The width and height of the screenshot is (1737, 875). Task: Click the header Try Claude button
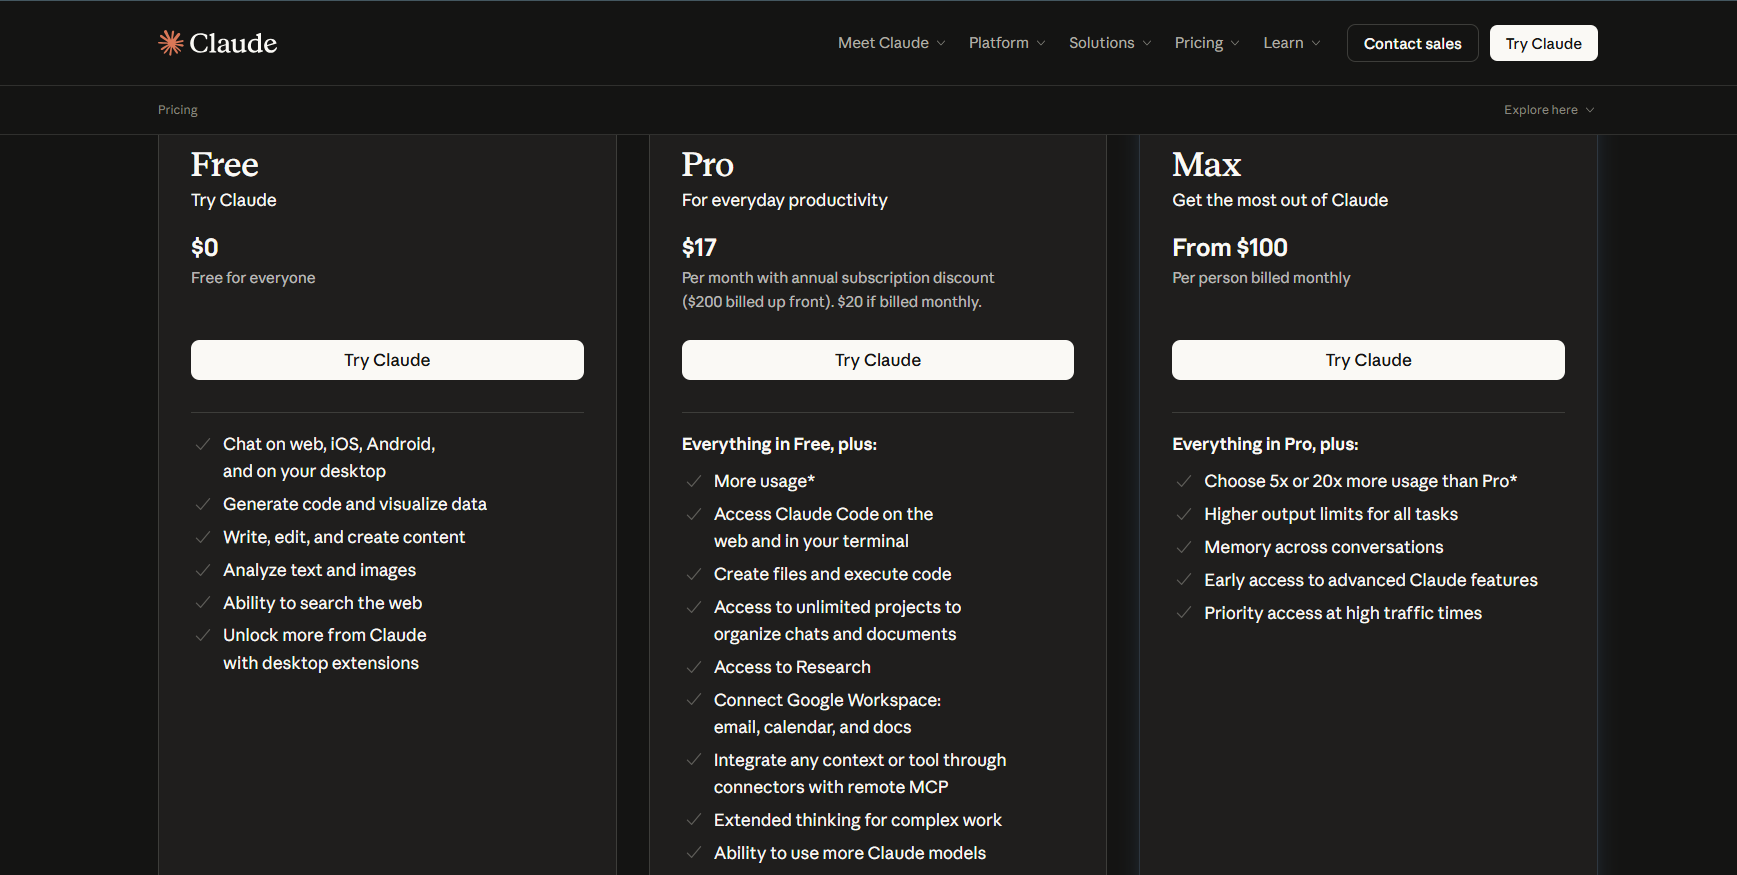1543,43
